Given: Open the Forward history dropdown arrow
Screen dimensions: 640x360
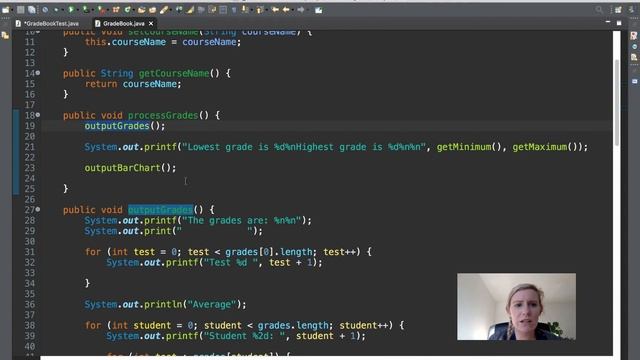Looking at the screenshot, I should pos(308,10).
